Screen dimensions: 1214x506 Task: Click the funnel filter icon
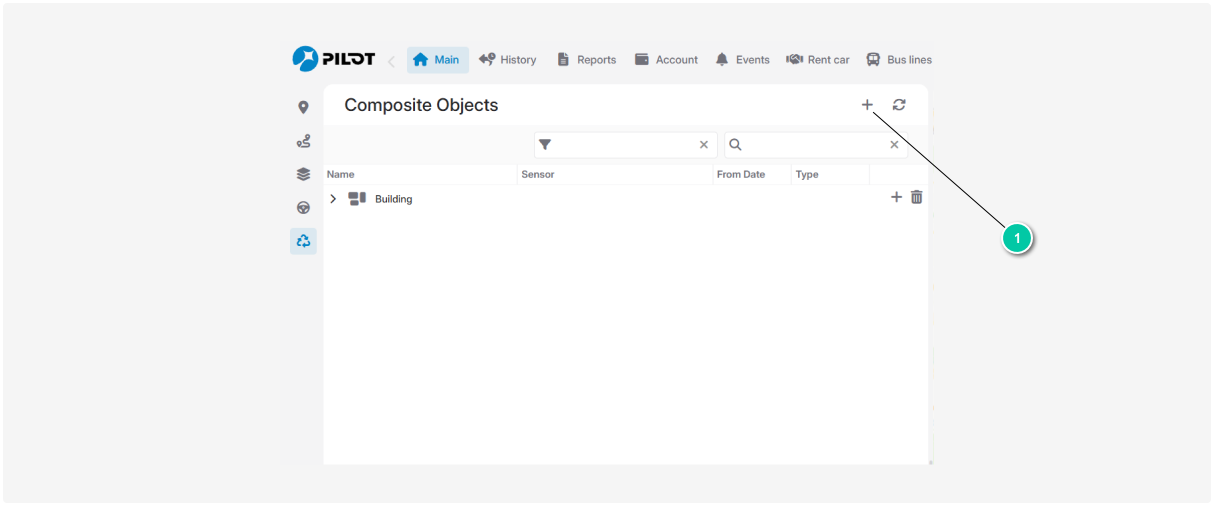[x=545, y=145]
